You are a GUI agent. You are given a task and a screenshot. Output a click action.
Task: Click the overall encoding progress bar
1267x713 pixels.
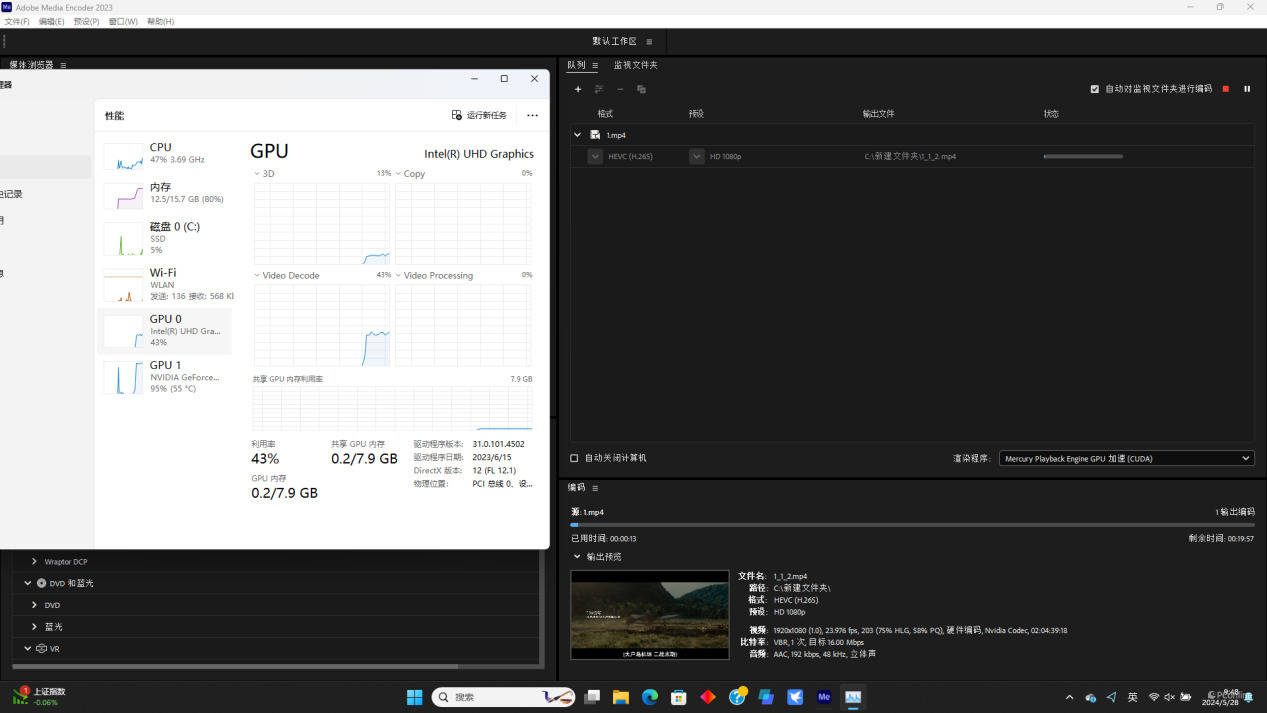[912, 524]
